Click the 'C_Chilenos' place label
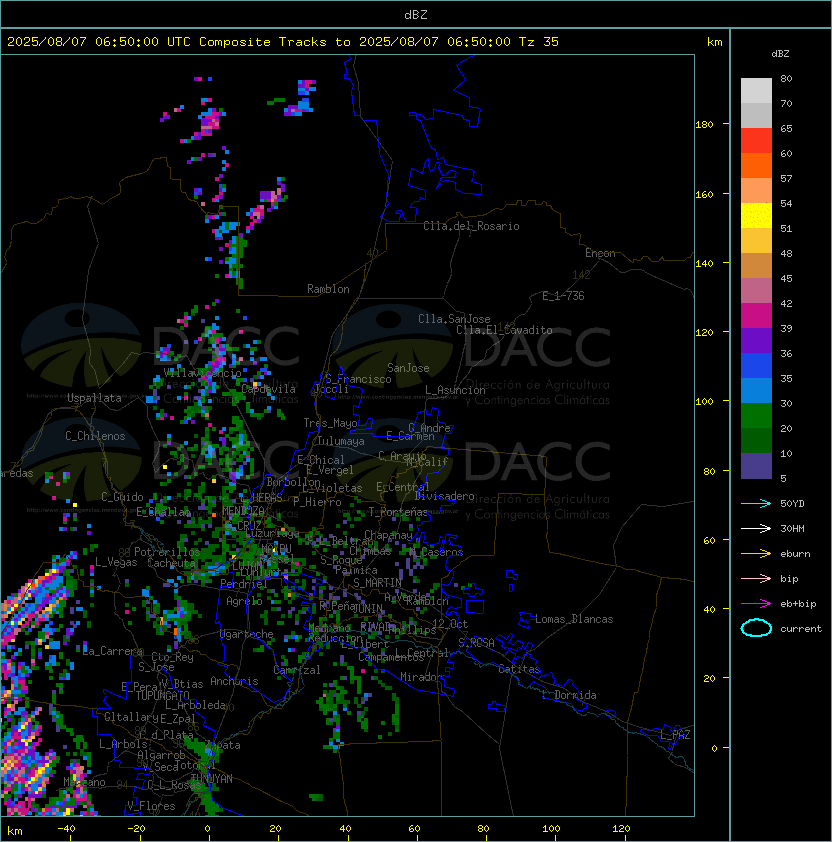Viewport: 832px width, 842px height. coord(95,436)
